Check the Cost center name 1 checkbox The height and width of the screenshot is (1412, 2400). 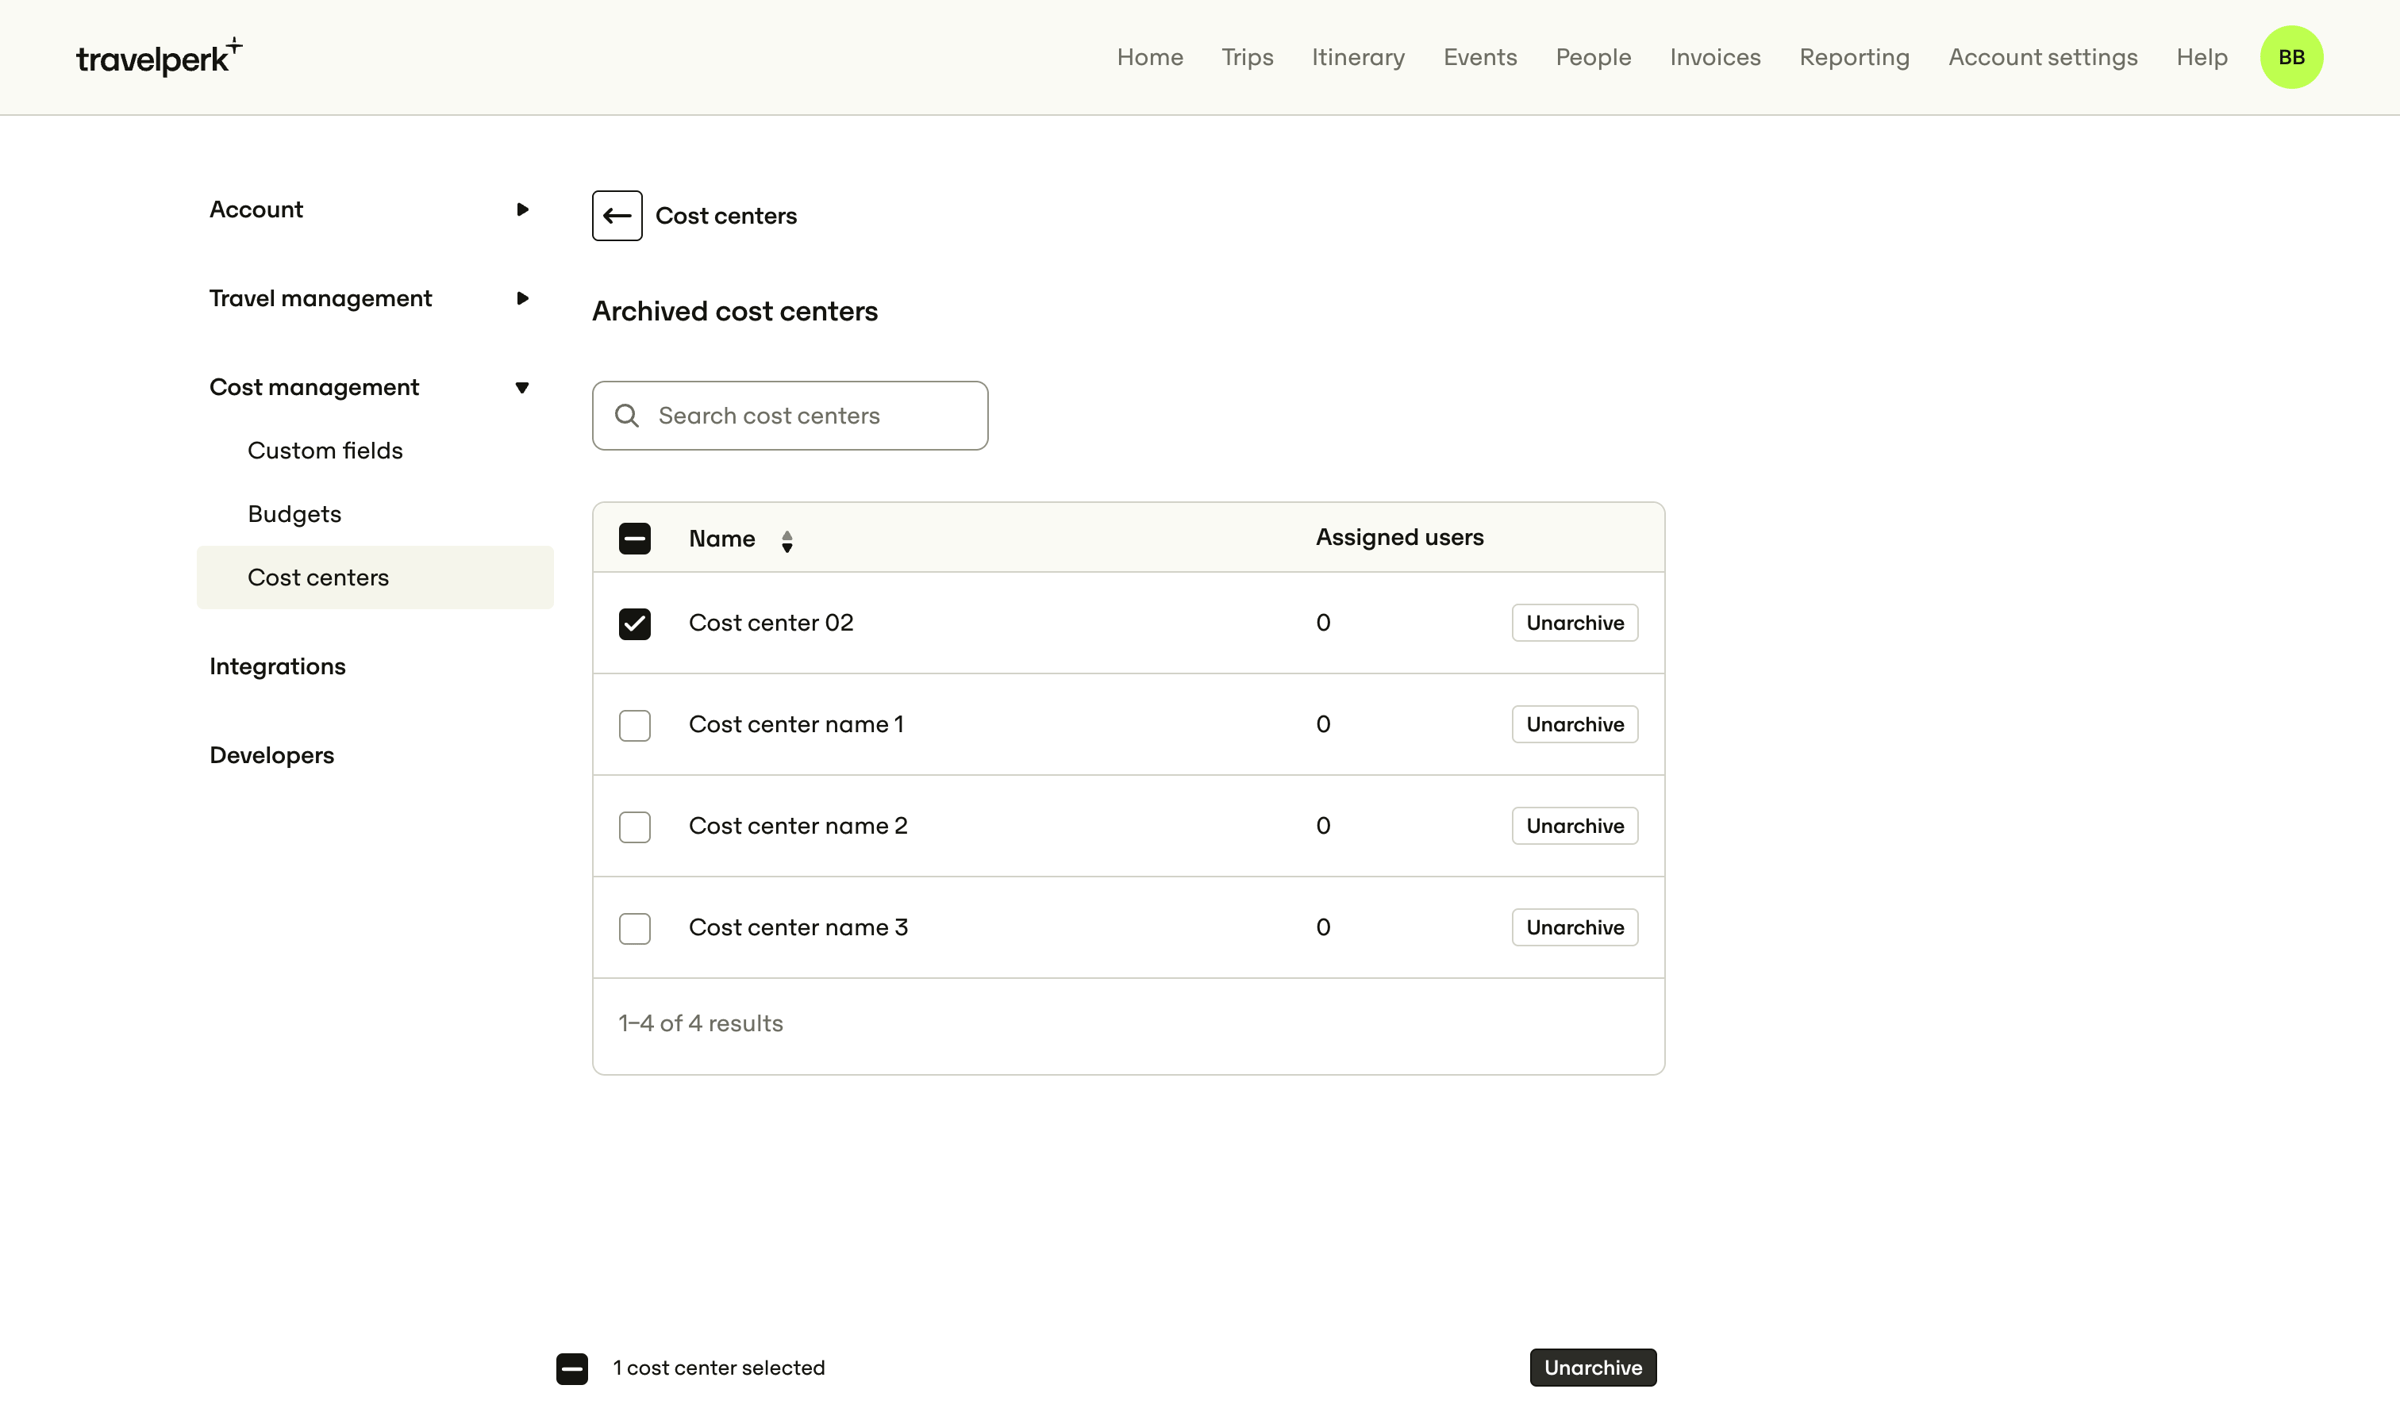coord(635,725)
